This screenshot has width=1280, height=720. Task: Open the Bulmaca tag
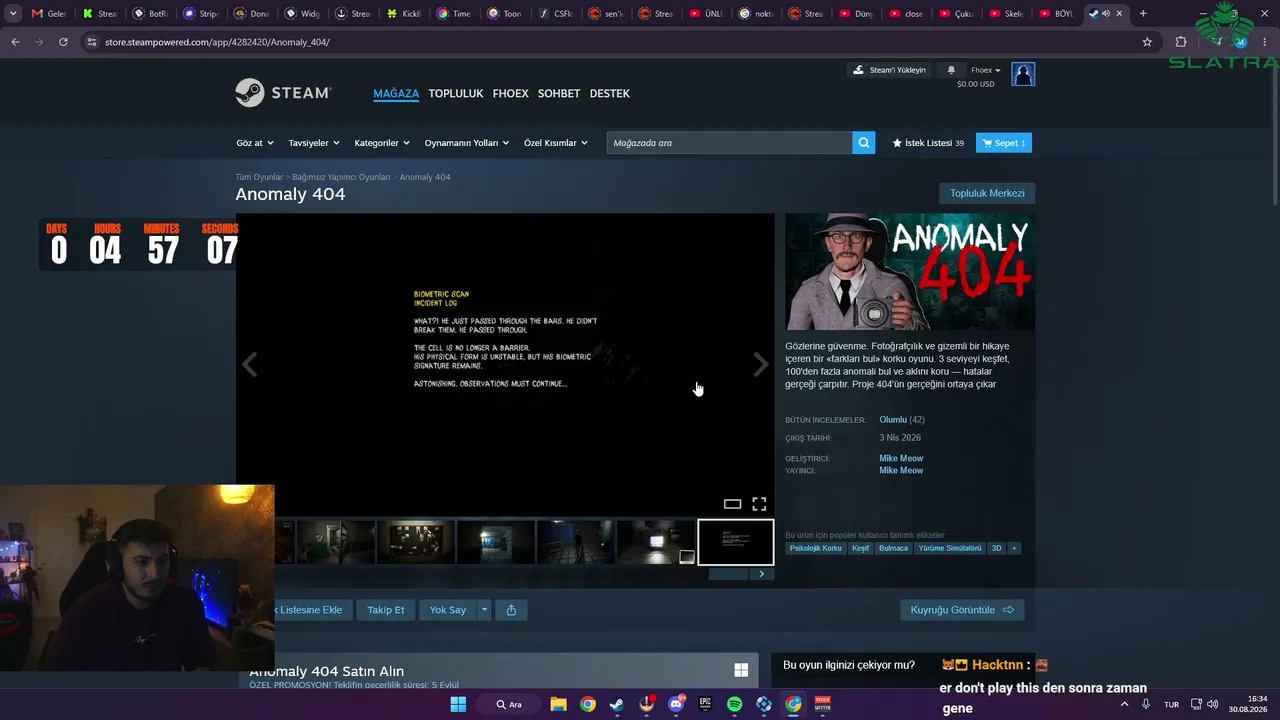894,548
